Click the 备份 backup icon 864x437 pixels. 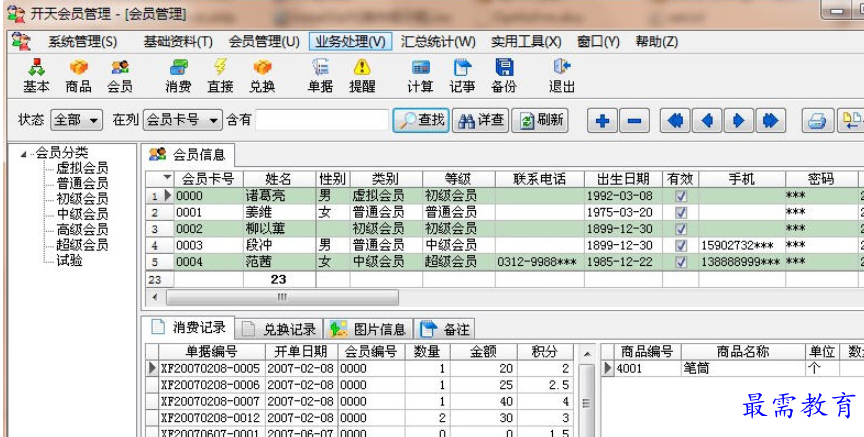(x=504, y=76)
